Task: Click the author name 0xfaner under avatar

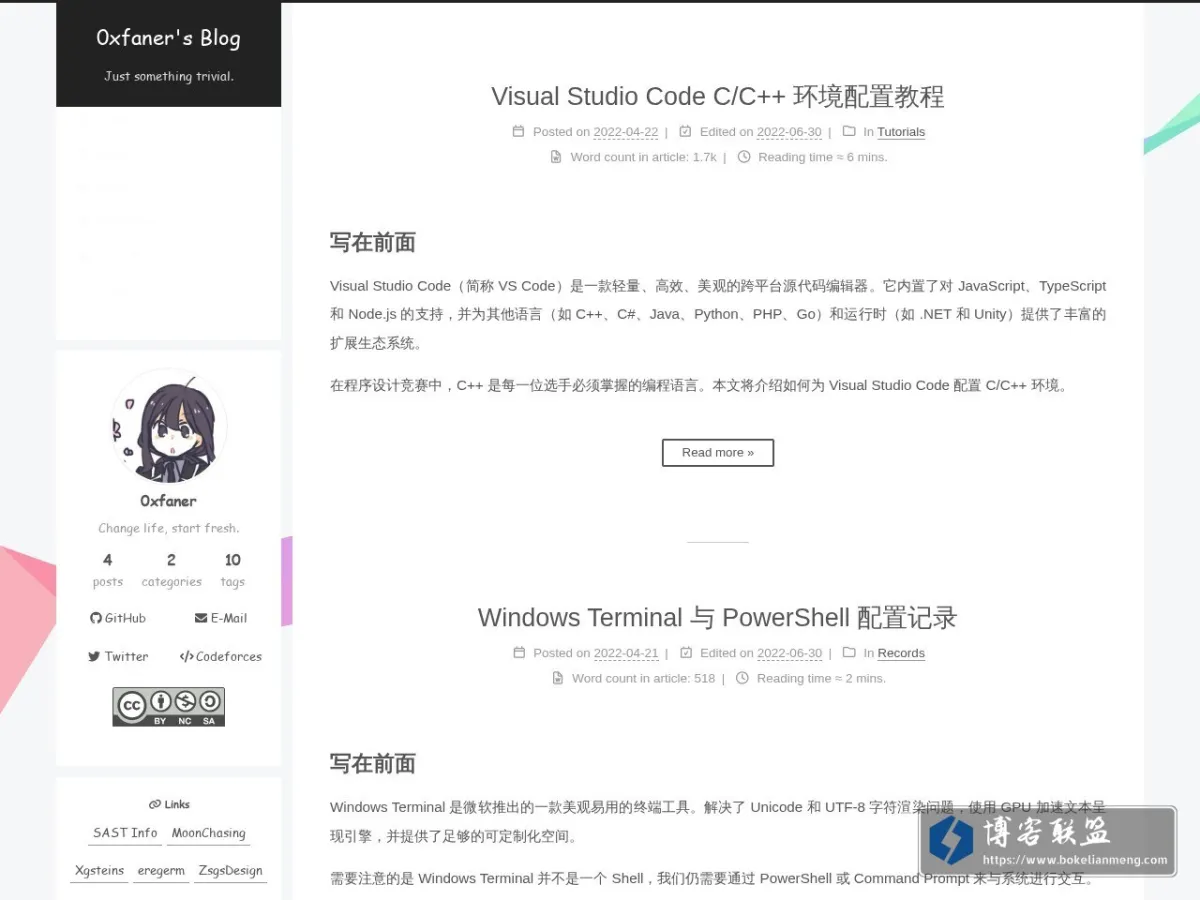Action: 168,501
